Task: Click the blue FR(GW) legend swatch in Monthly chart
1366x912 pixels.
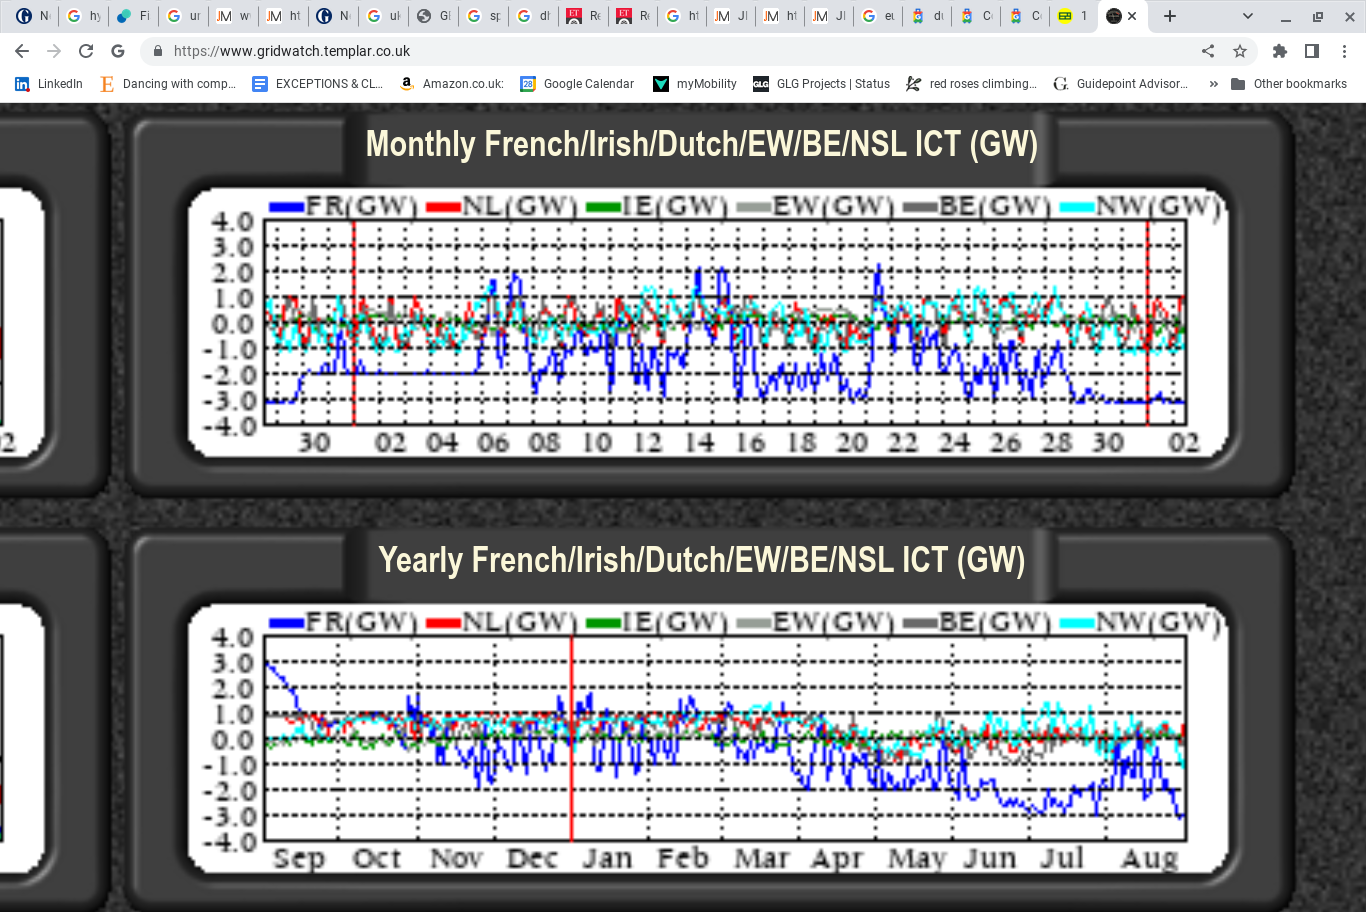Action: click(x=286, y=207)
